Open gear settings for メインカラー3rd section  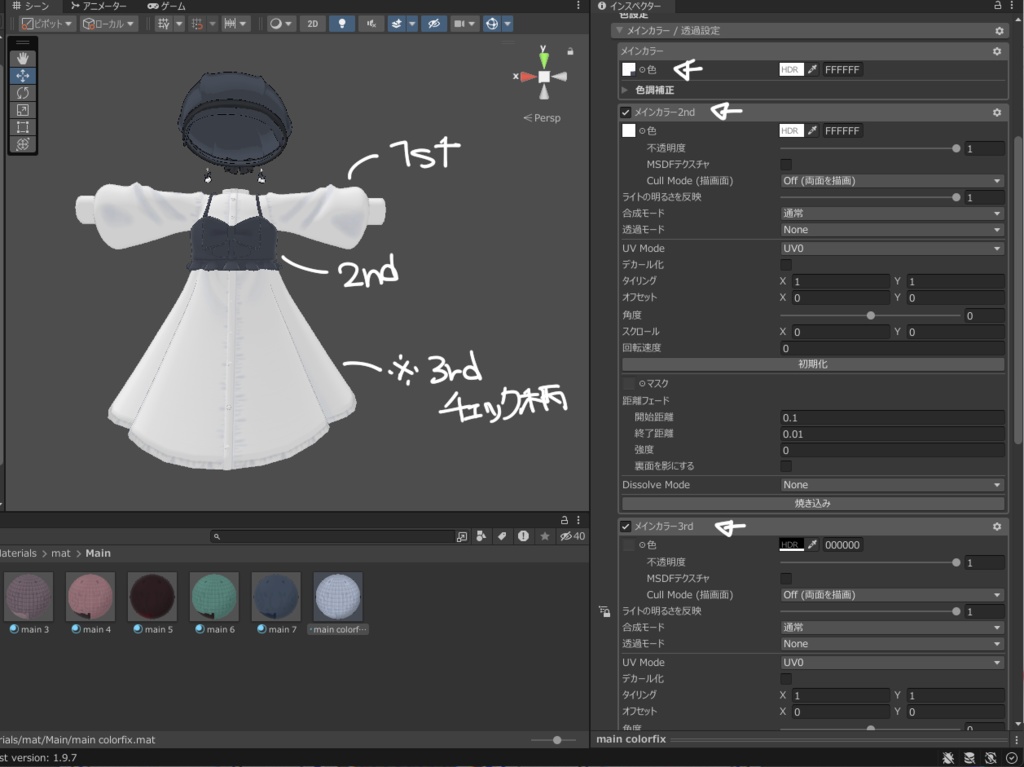click(x=996, y=526)
